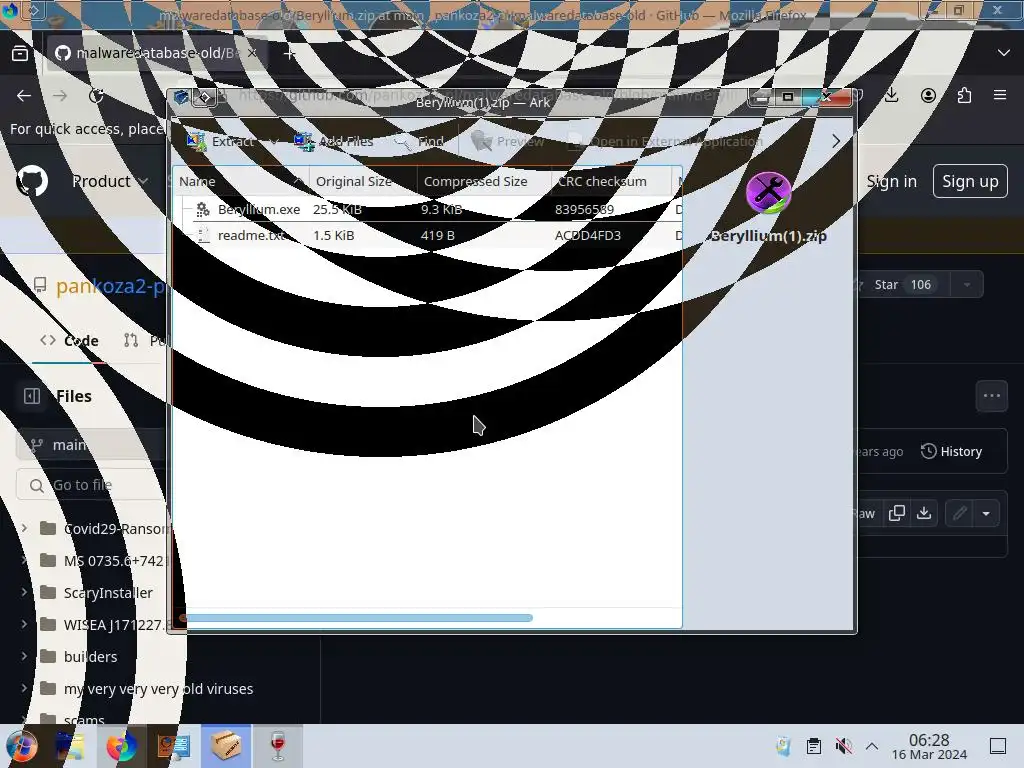Expand Ark toolbar overflow chevron

click(x=836, y=141)
